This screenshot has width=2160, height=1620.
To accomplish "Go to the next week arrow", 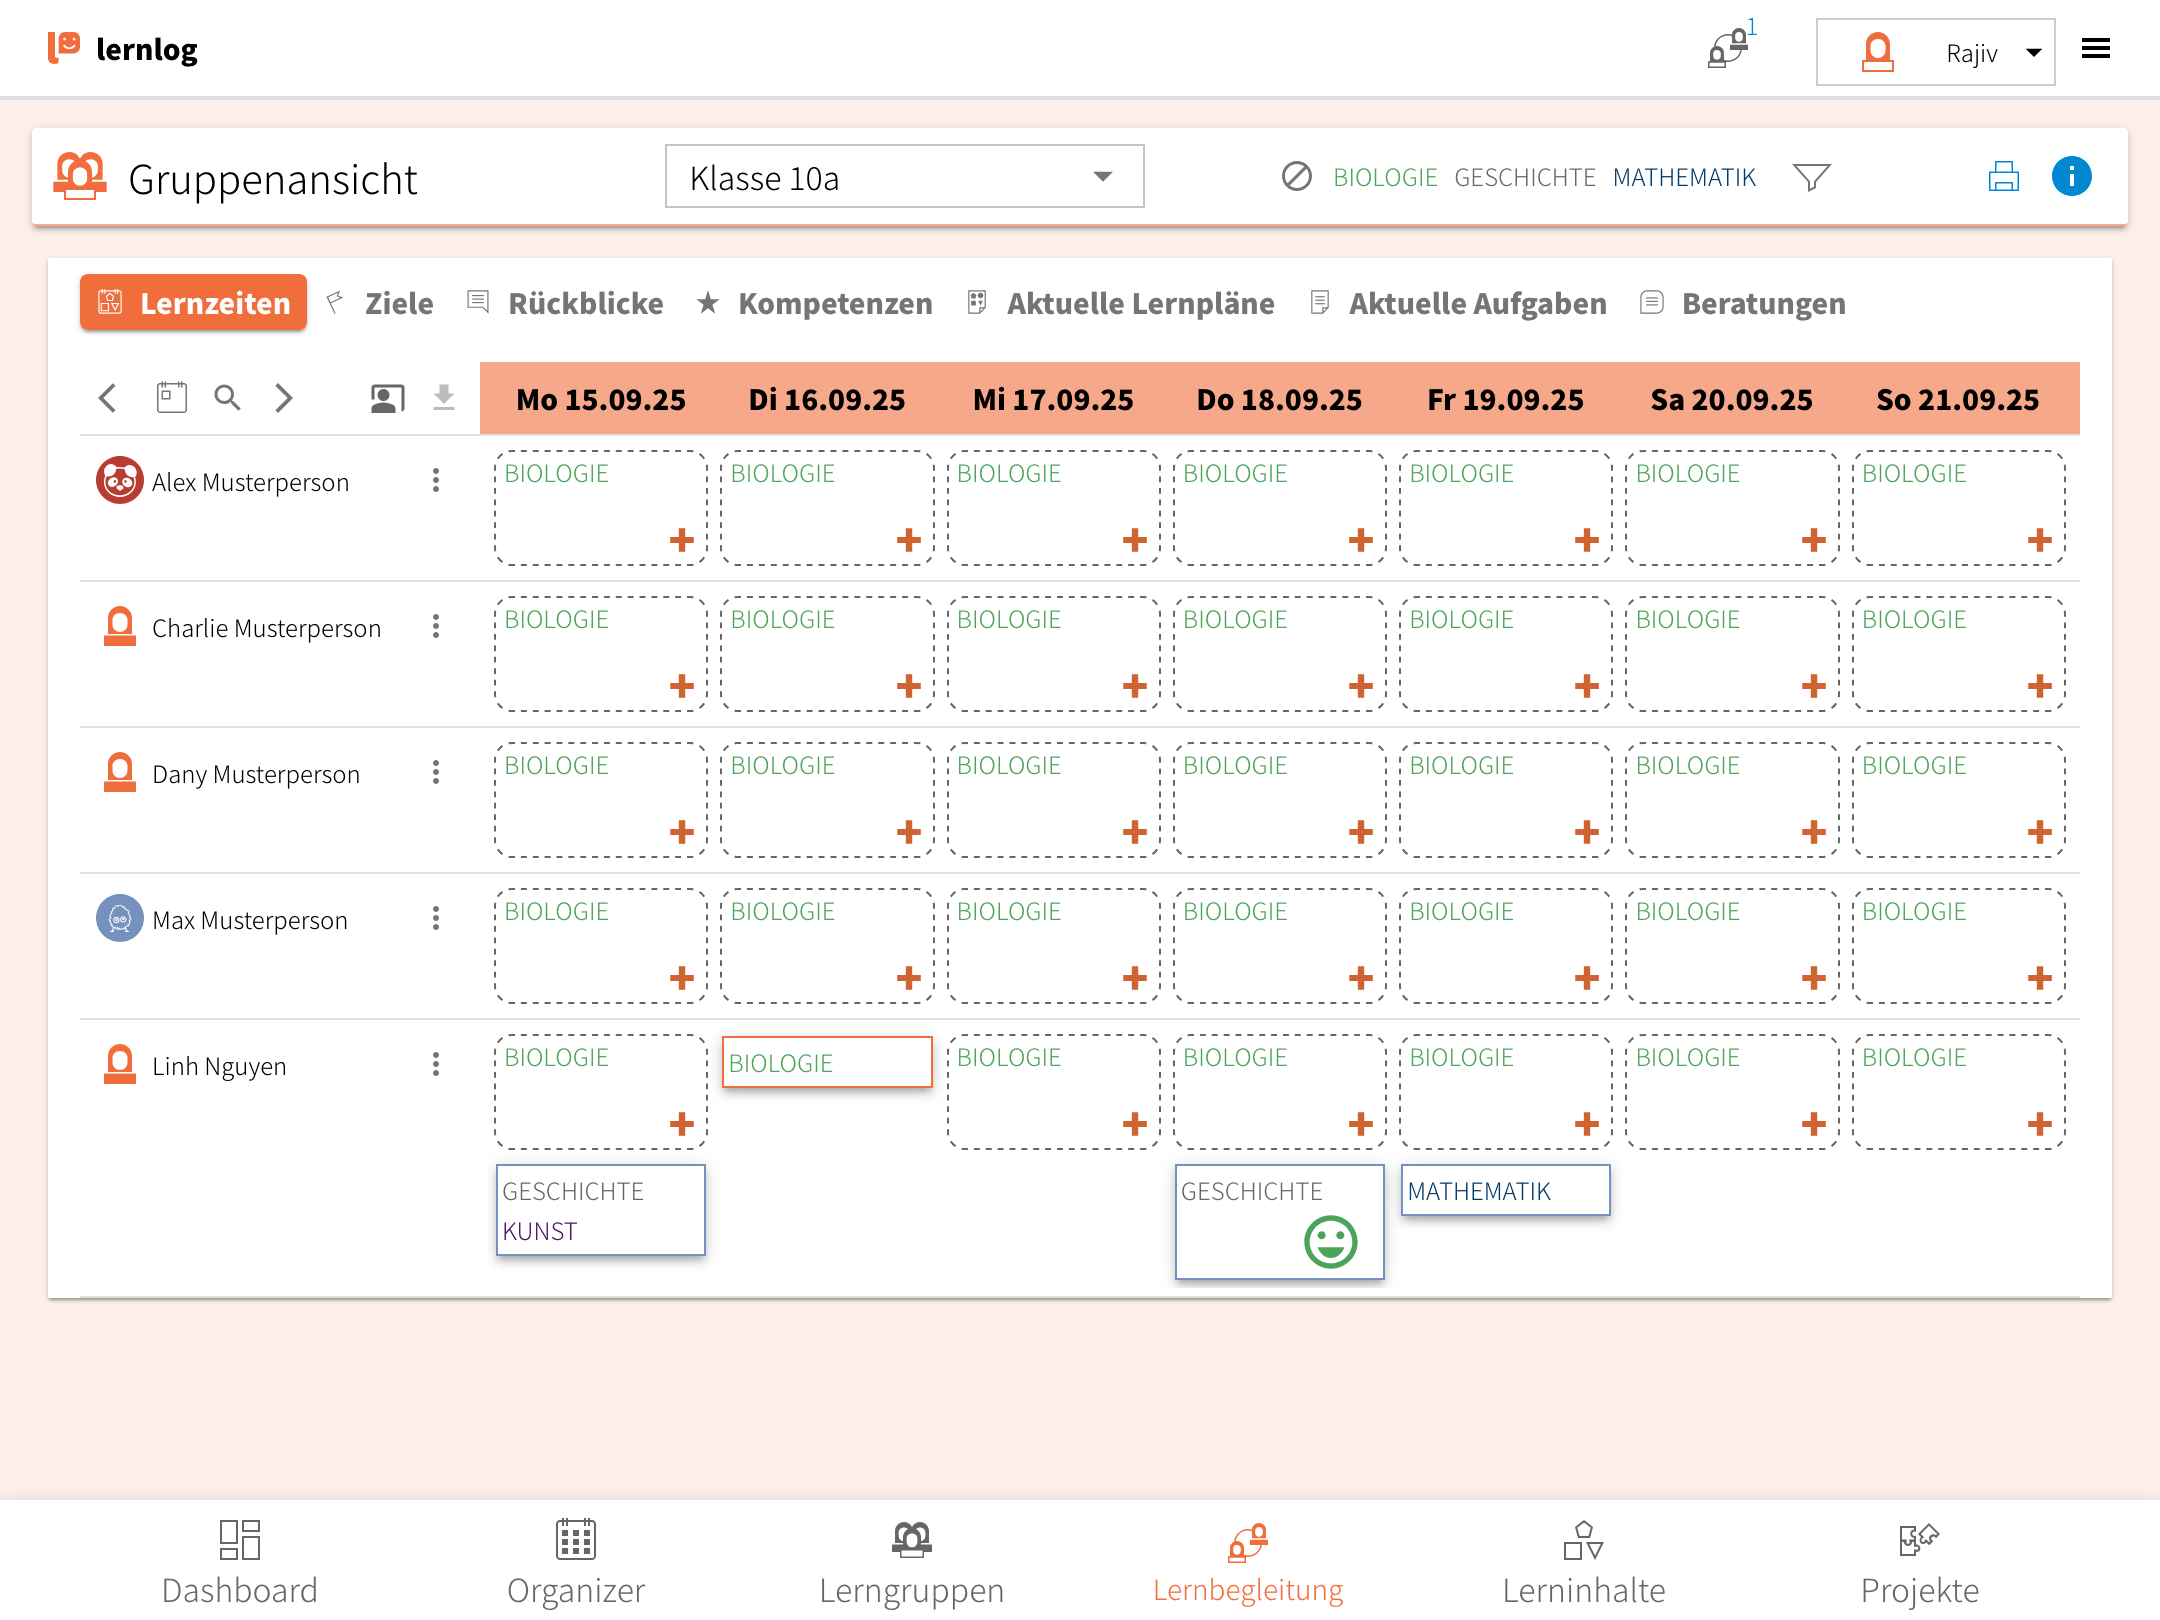I will pyautogui.click(x=284, y=398).
